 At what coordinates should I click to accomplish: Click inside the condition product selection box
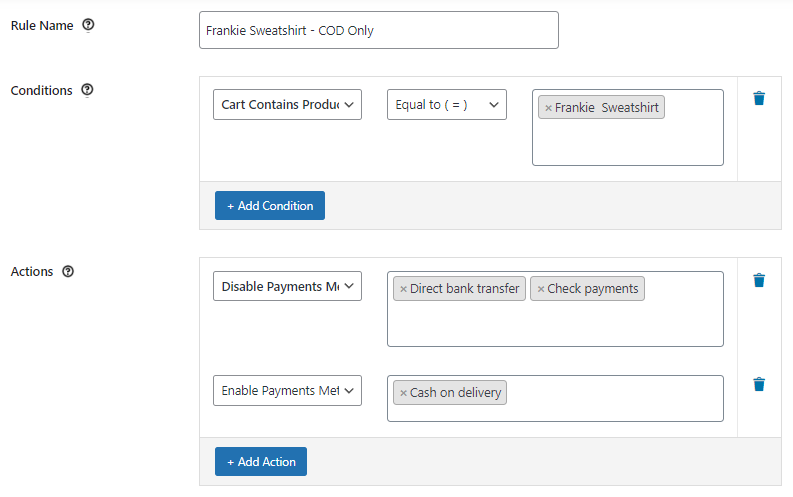pos(627,142)
